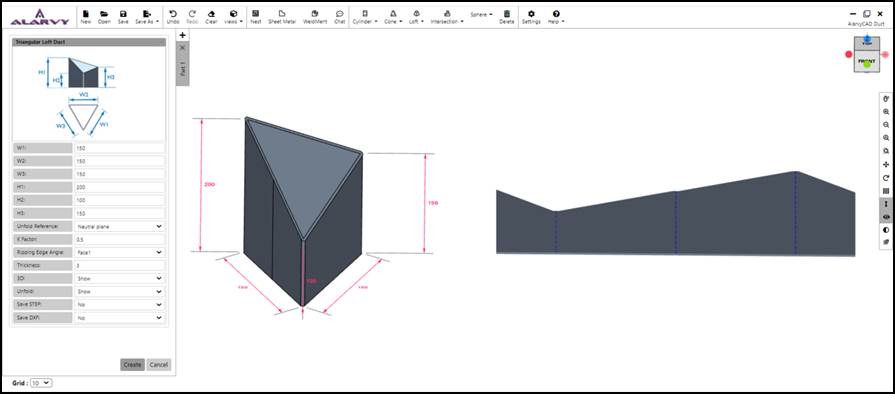Toggle the contrast shading mode icon

click(x=886, y=230)
